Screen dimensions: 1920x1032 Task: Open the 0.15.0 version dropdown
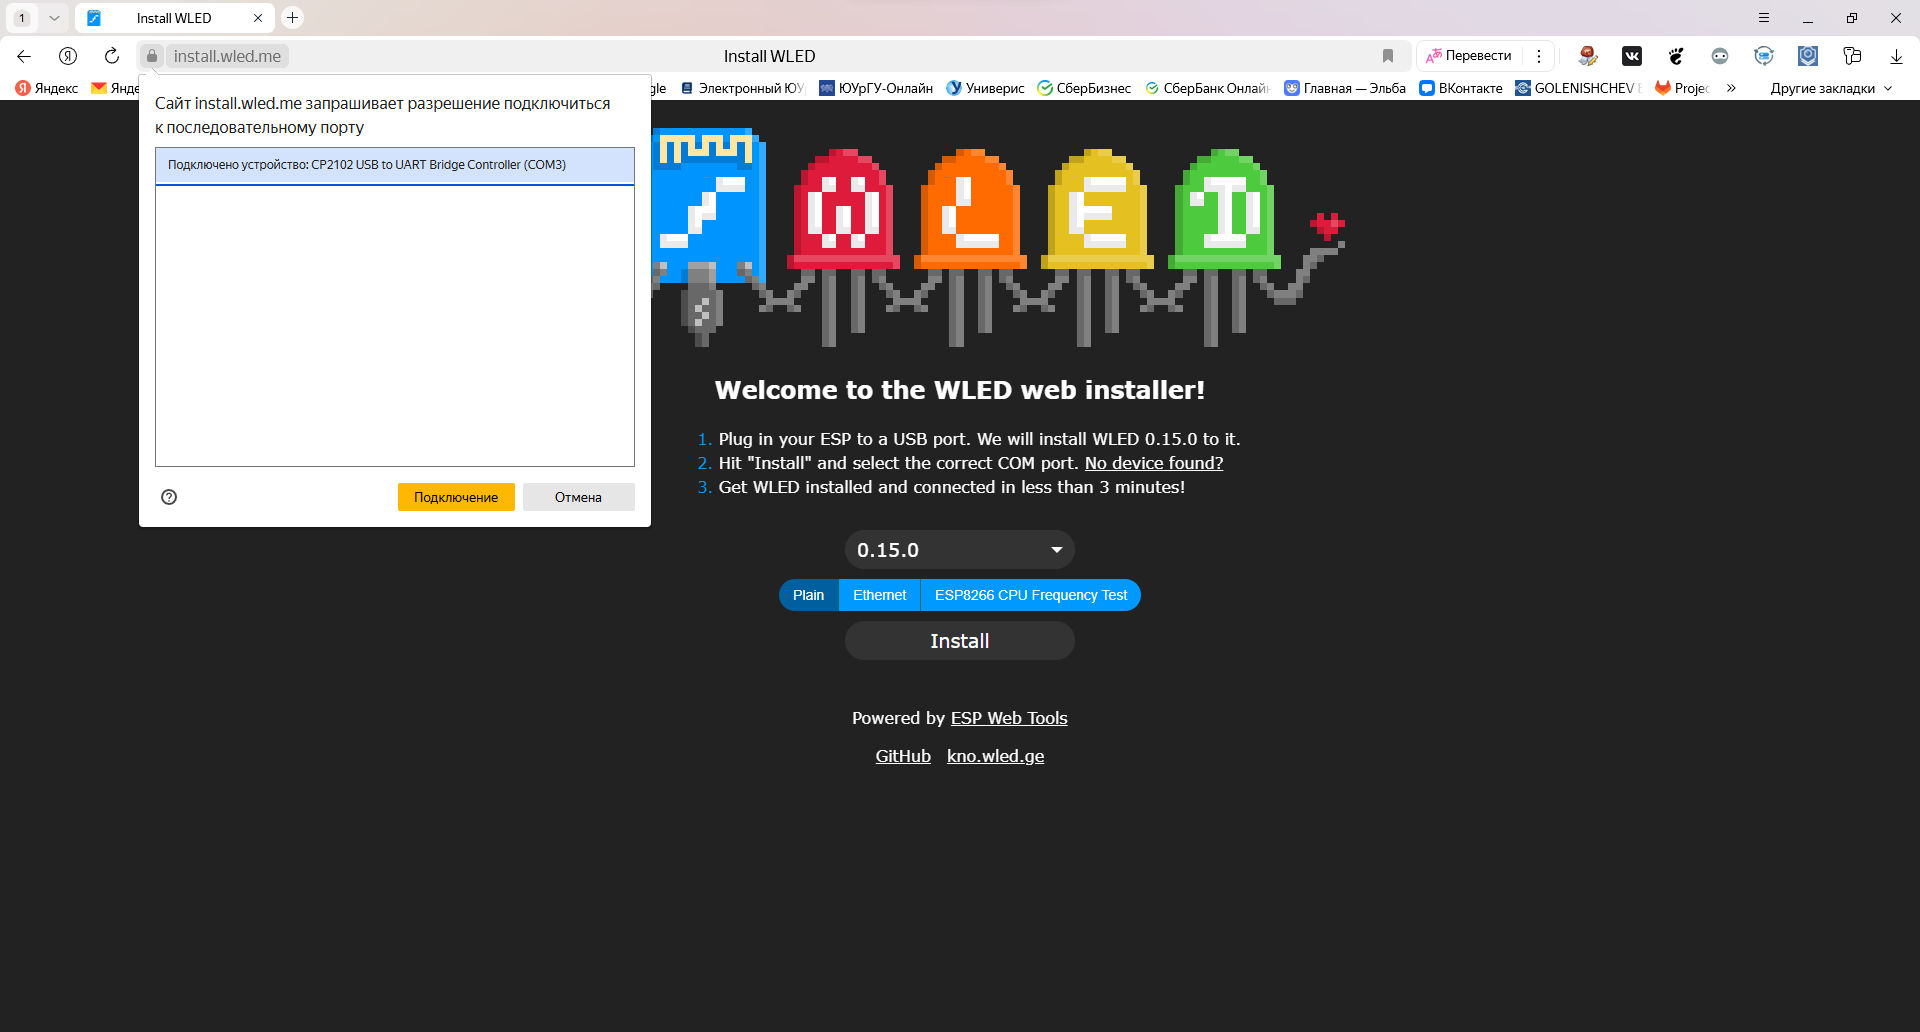[x=960, y=550]
